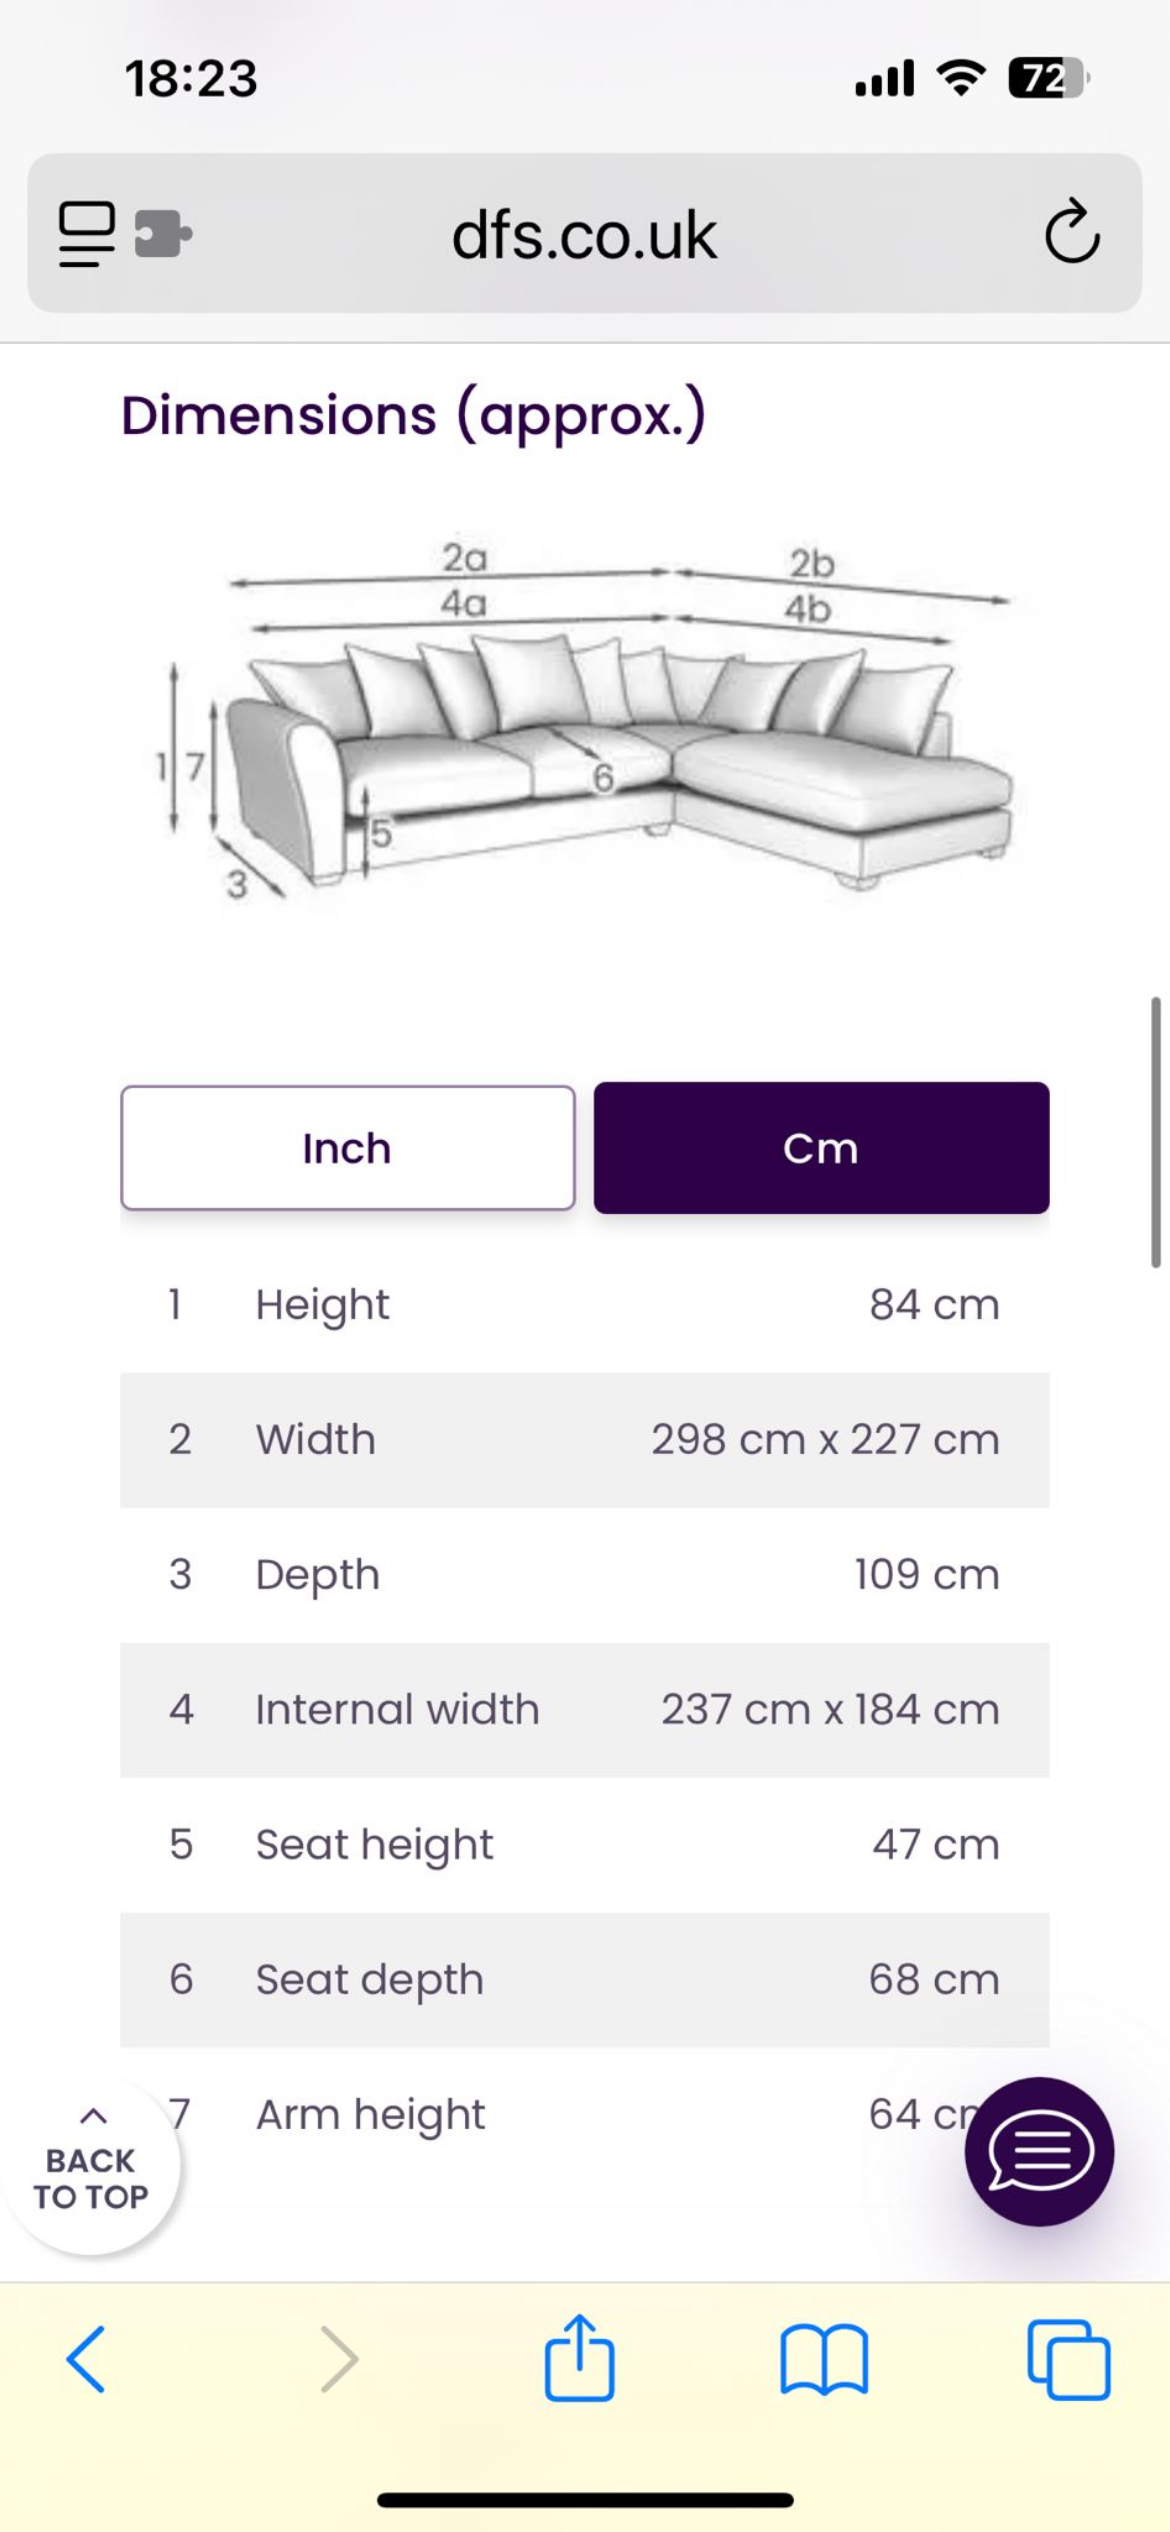Tap the Width dimension row

[584, 1440]
